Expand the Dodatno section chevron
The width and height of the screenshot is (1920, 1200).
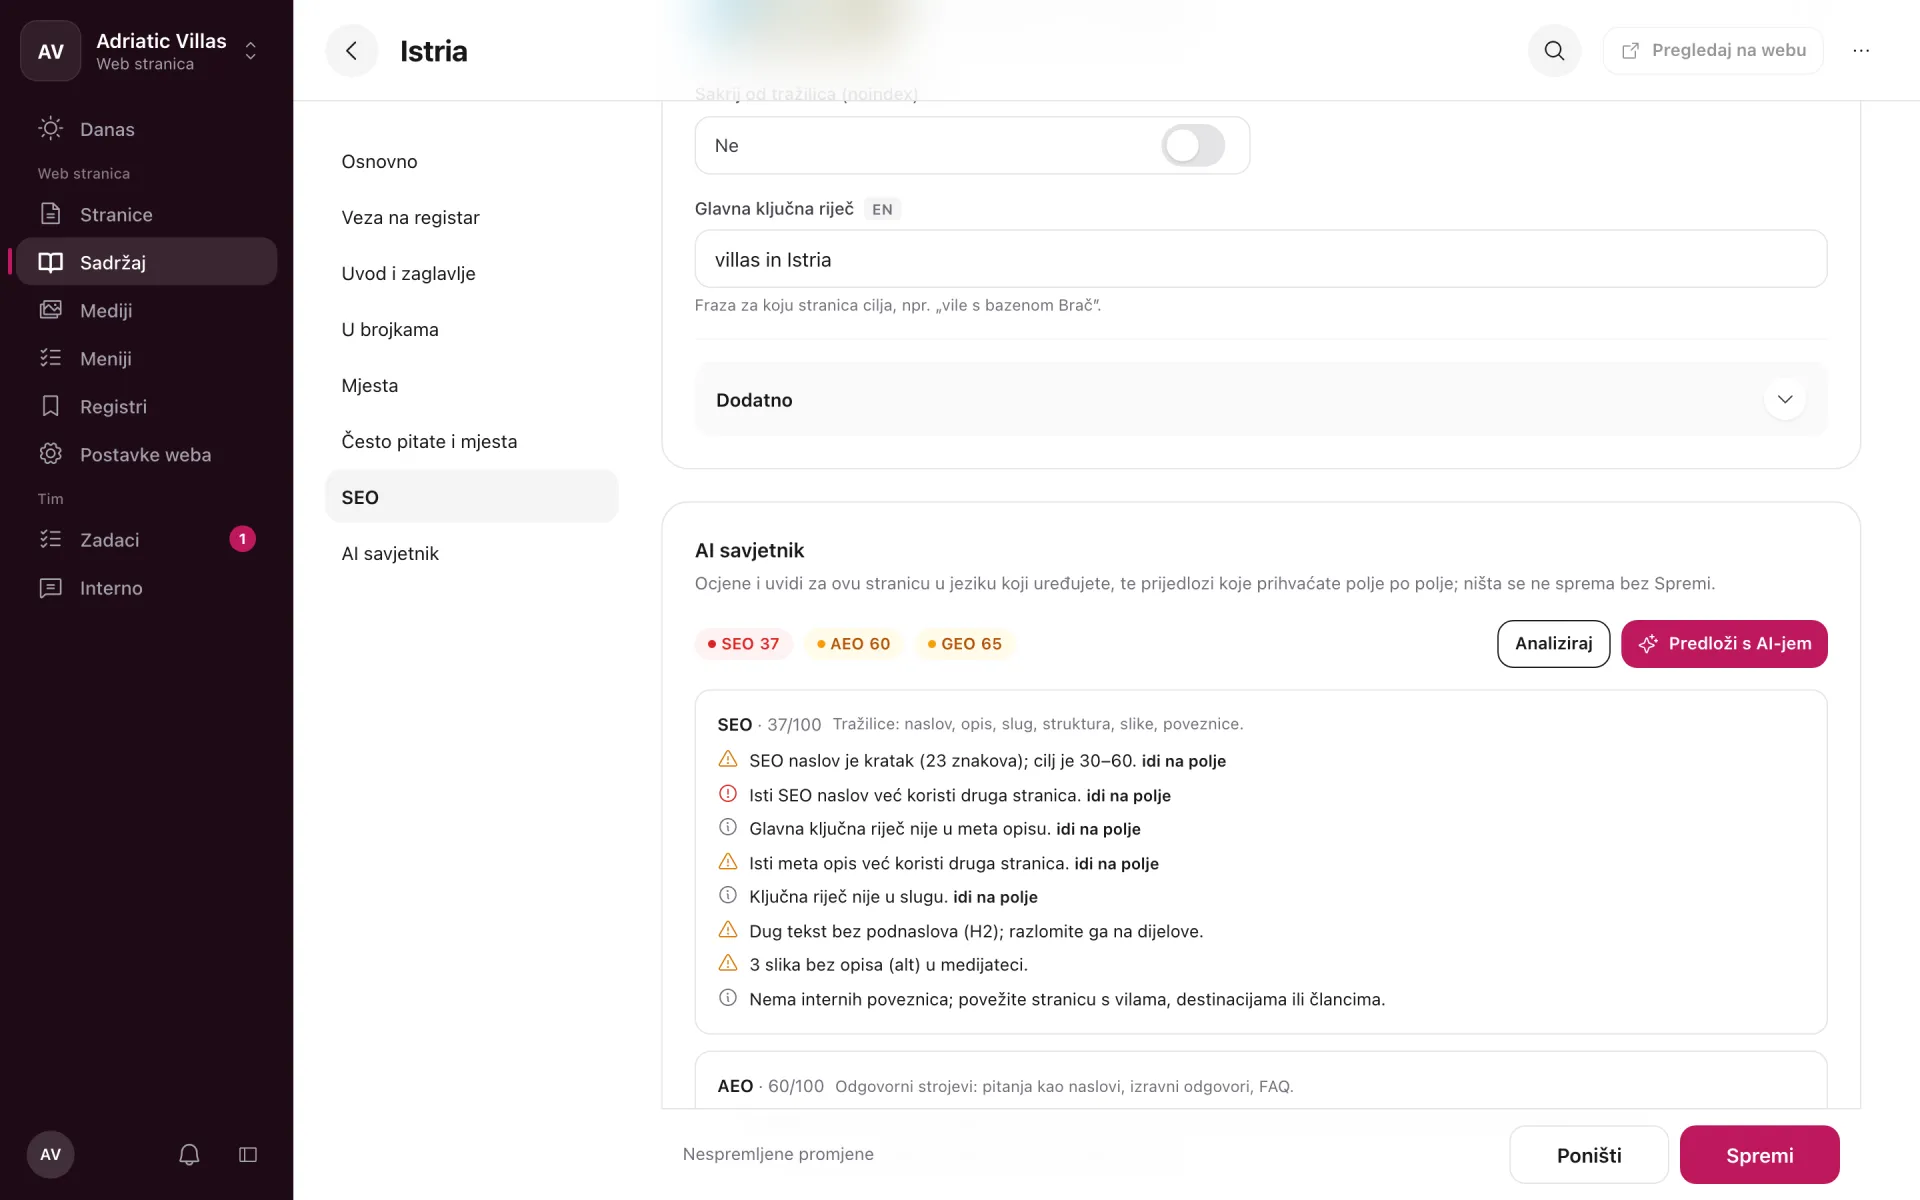1785,399
